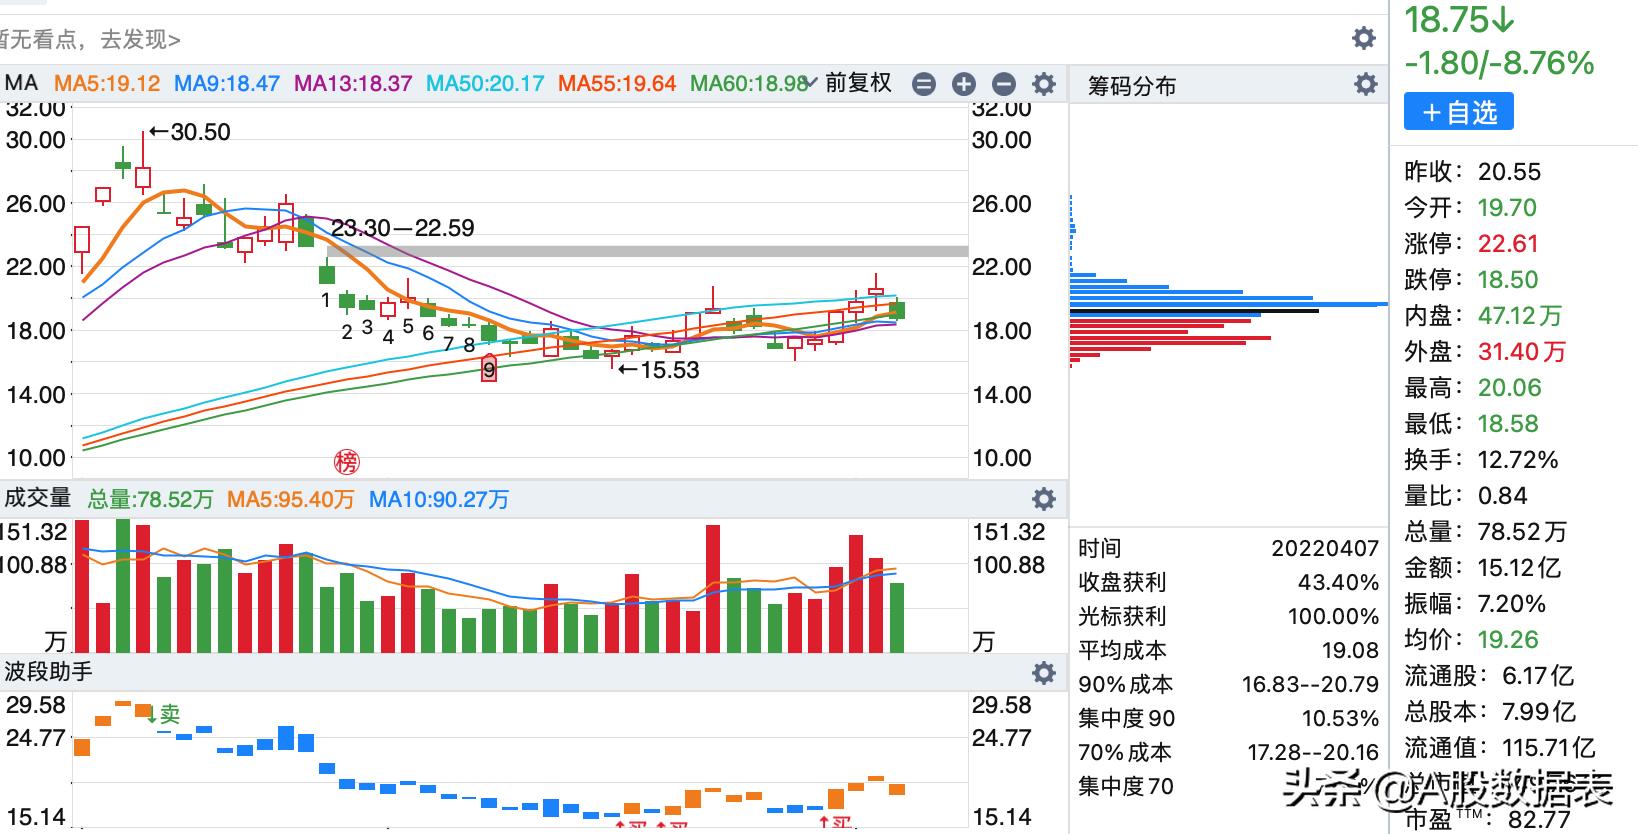Screen dimensions: 1638x834
Task: Click the 23.30—22.59 gap label
Action: point(403,228)
